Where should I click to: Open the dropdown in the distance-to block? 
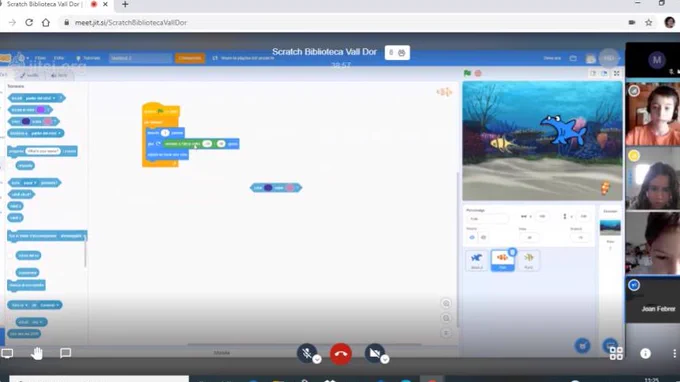(x=59, y=133)
